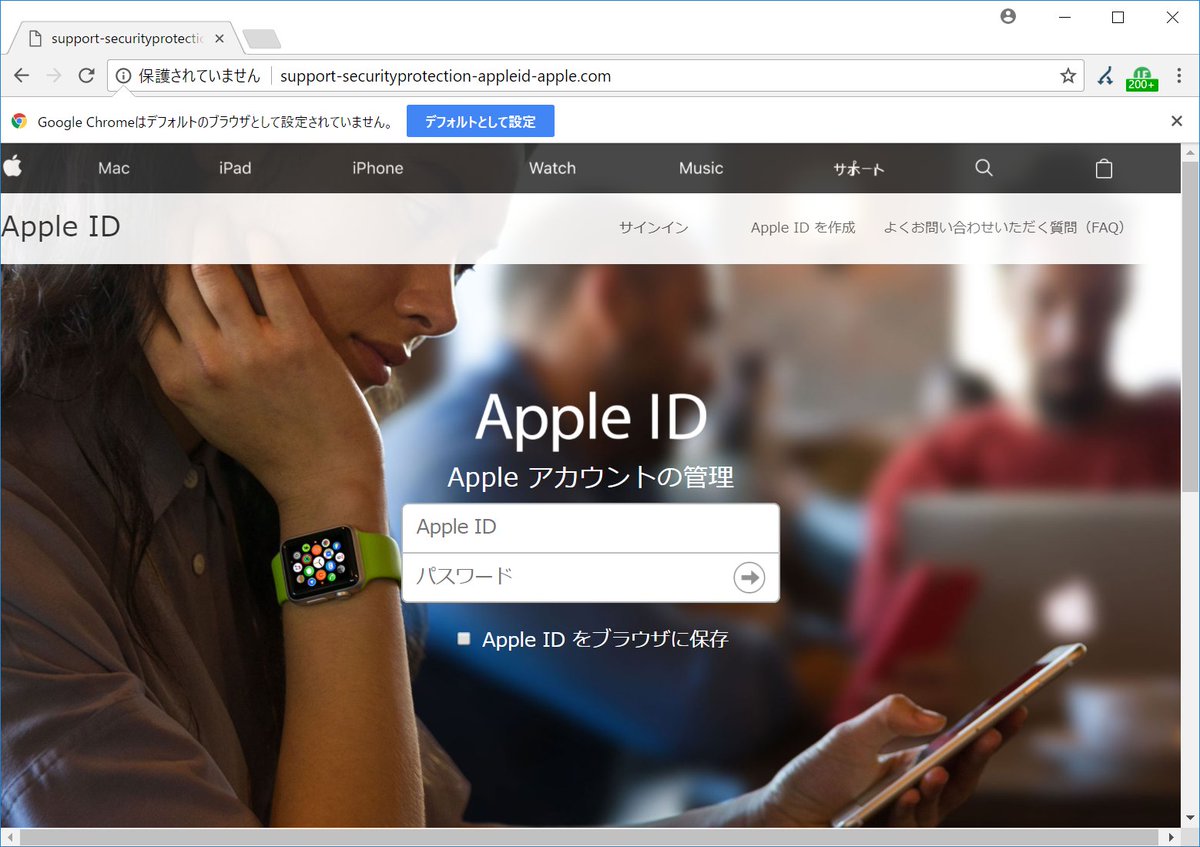
Task: Open the サポート menu item
Action: tap(859, 169)
